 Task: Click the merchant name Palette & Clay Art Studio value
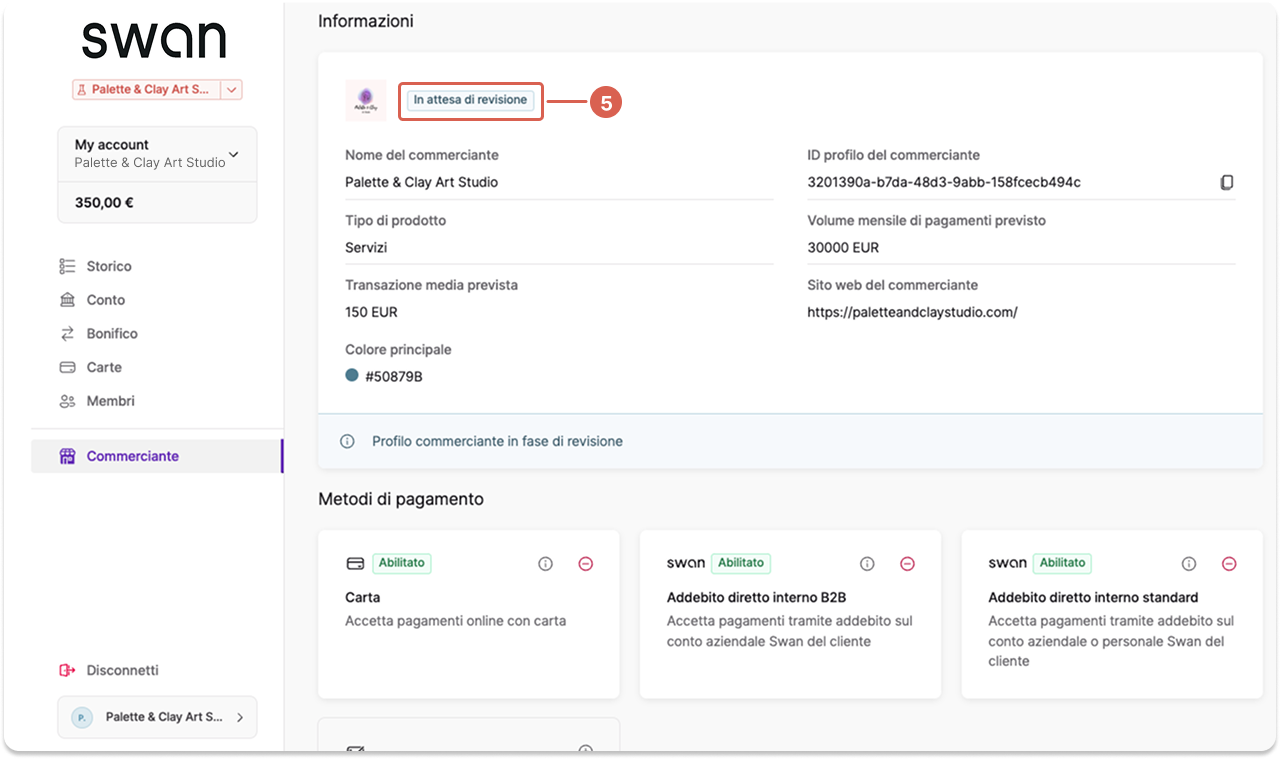tap(421, 182)
